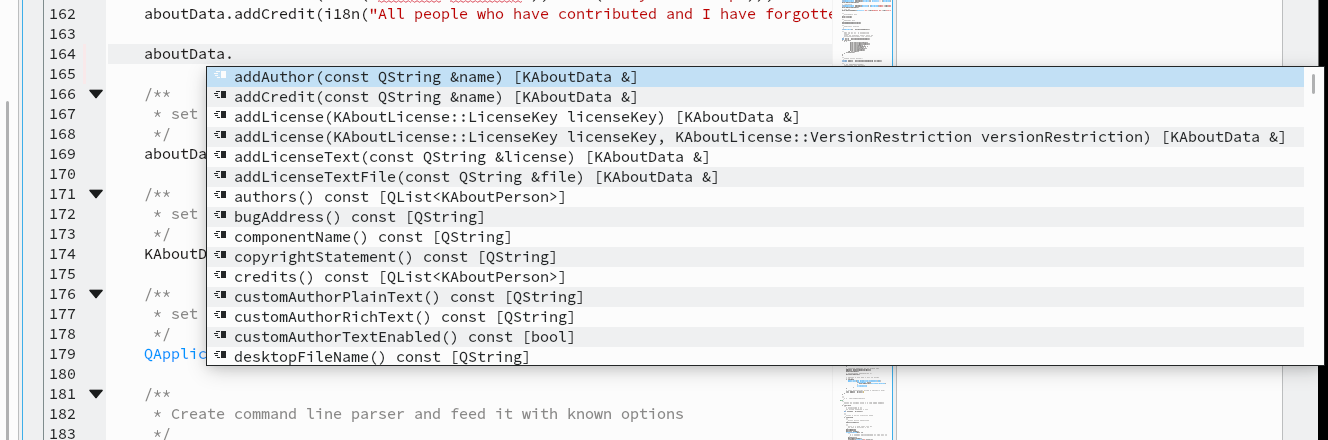1328x440 pixels.
Task: Click icon next to authors() const entry
Action: [220, 197]
